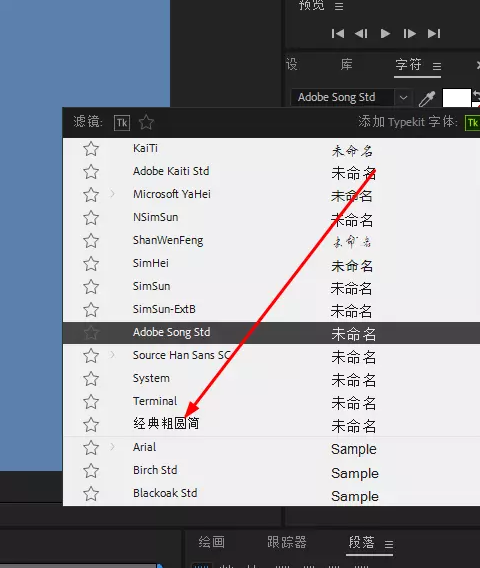Select the Blackoak Std font
This screenshot has width=480, height=568.
[165, 493]
